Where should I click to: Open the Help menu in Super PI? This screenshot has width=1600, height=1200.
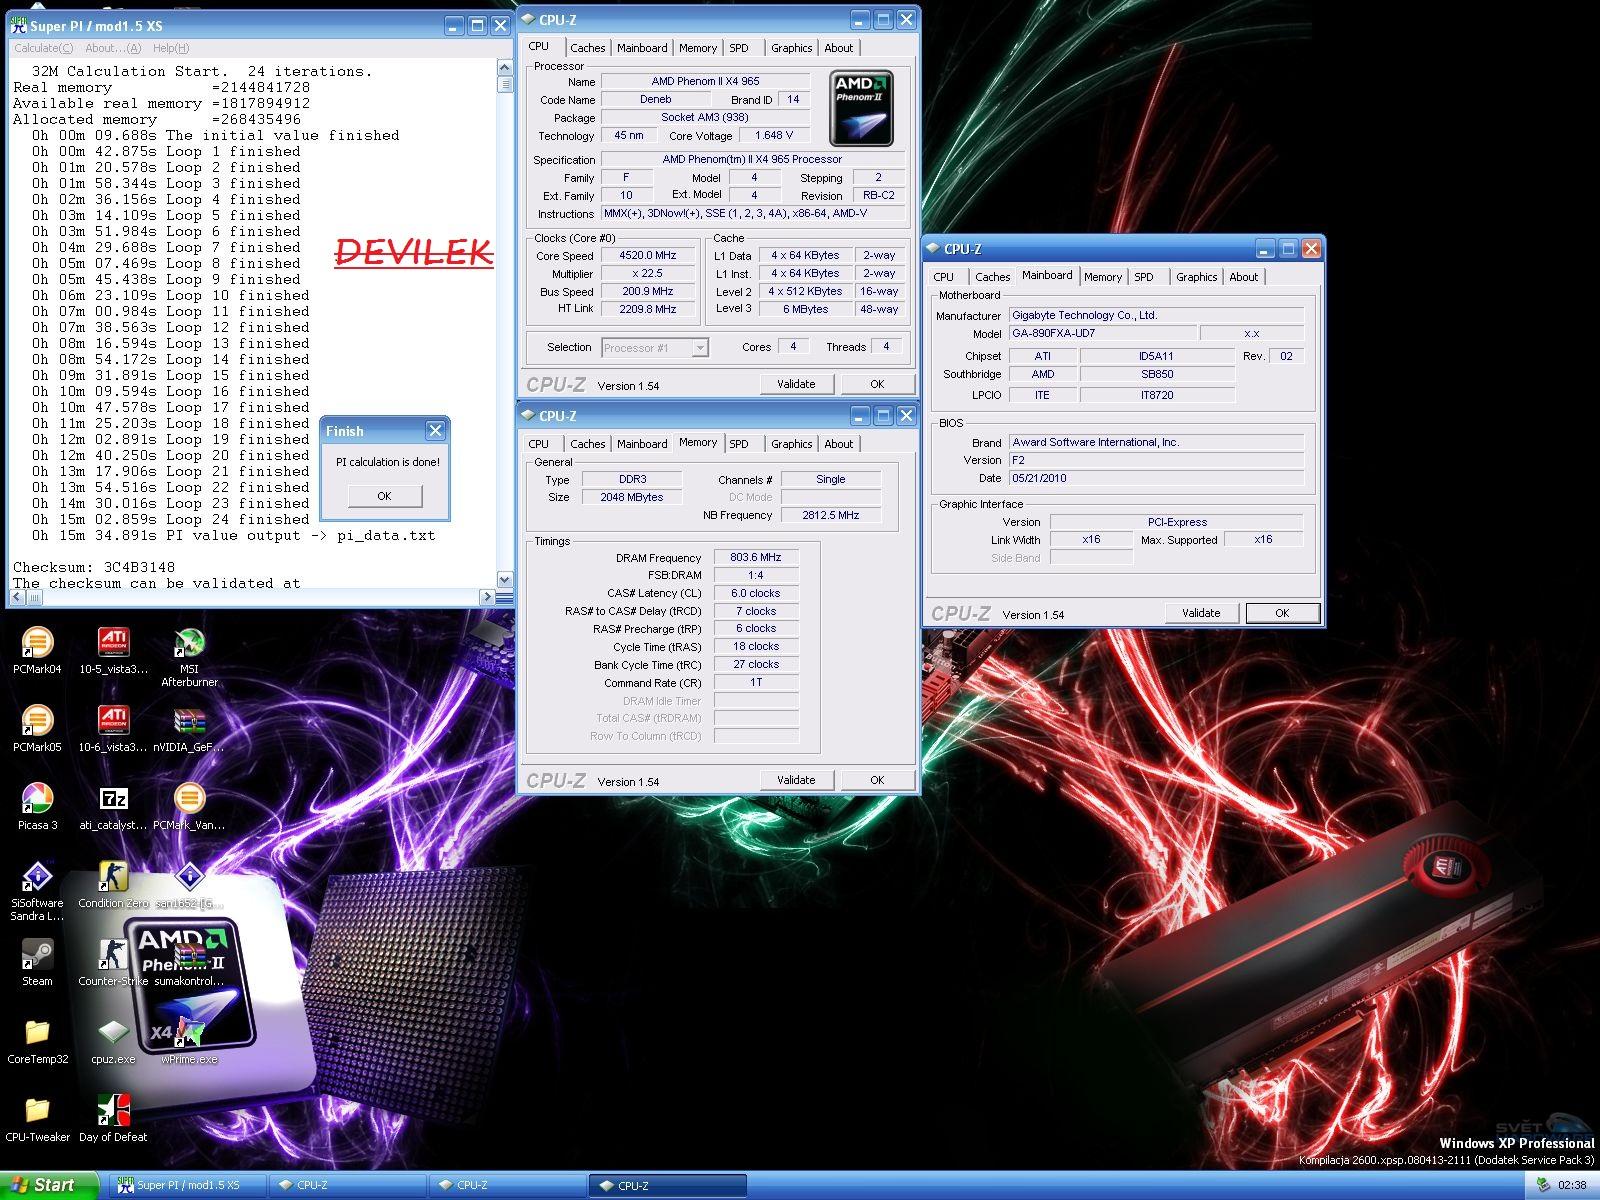[x=171, y=48]
